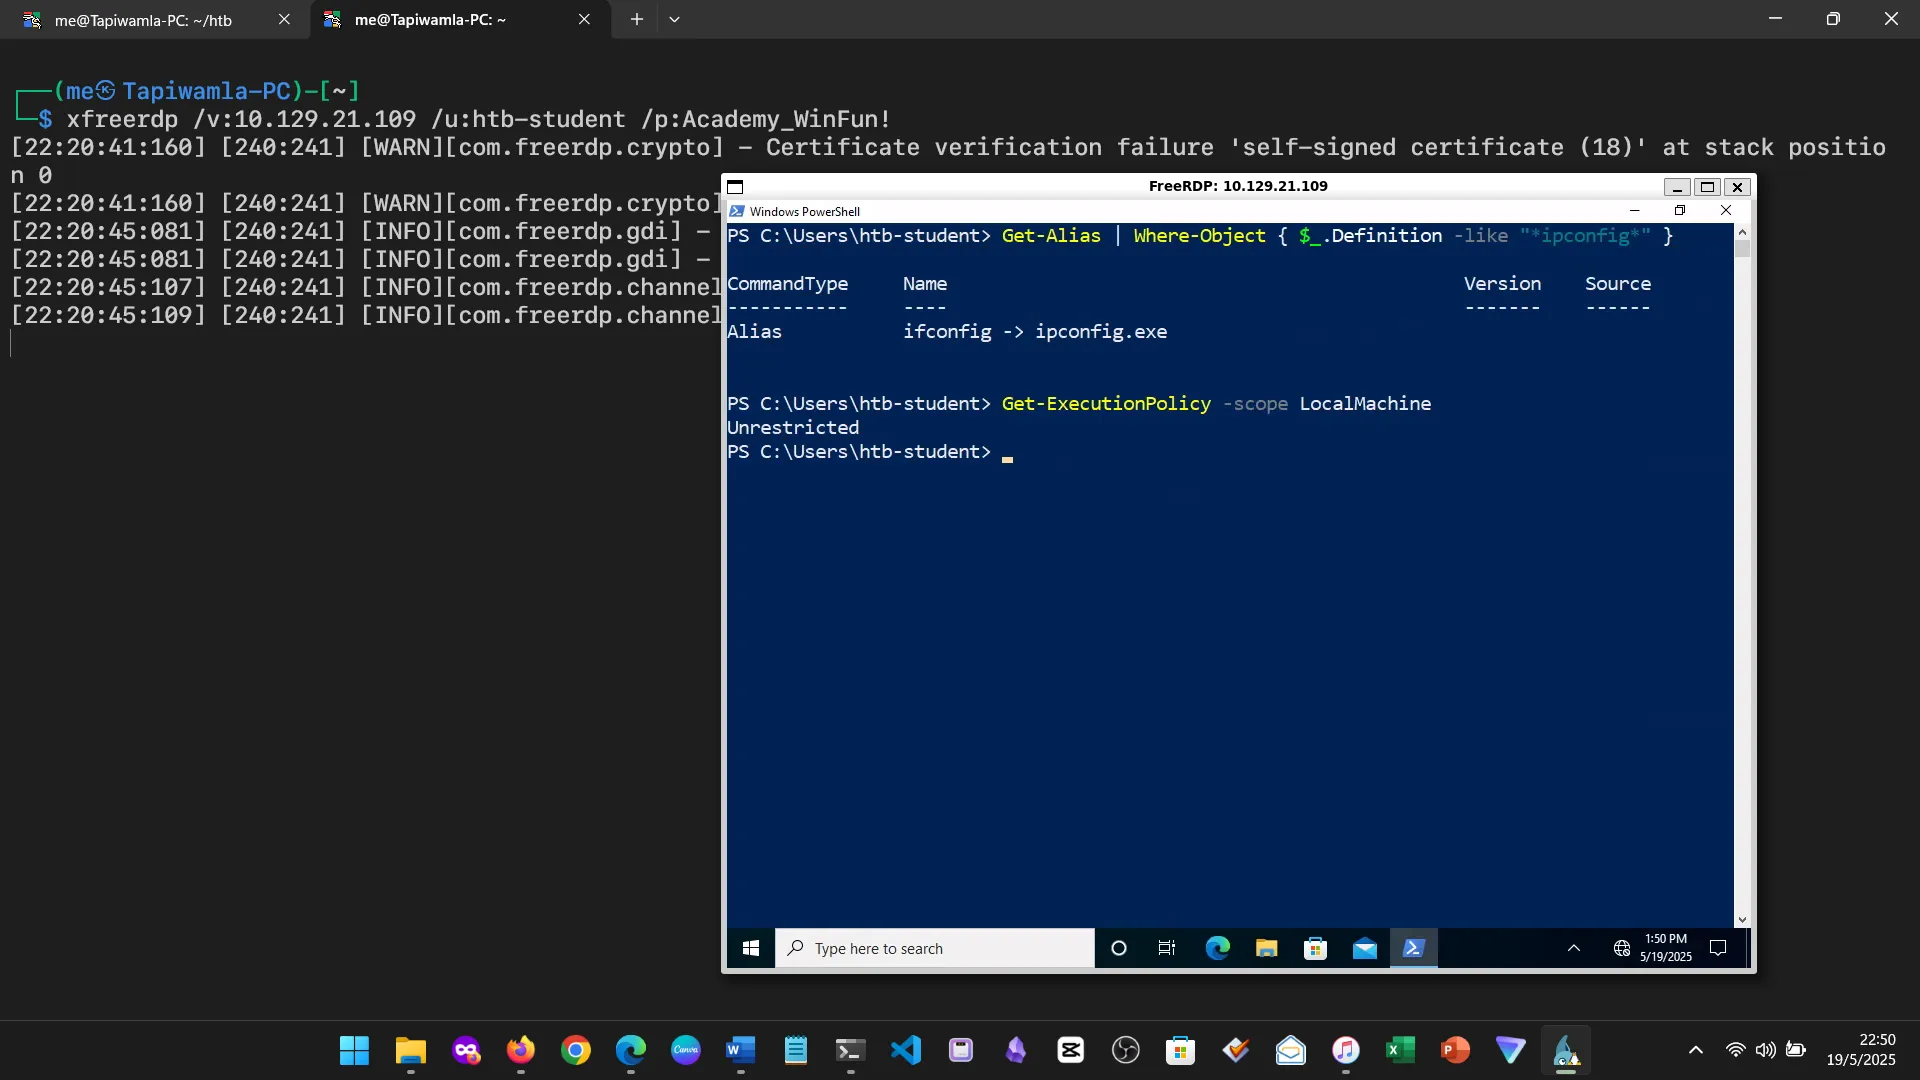Open Microsoft Edge in remote taskbar
The height and width of the screenshot is (1080, 1920).
pos(1217,948)
